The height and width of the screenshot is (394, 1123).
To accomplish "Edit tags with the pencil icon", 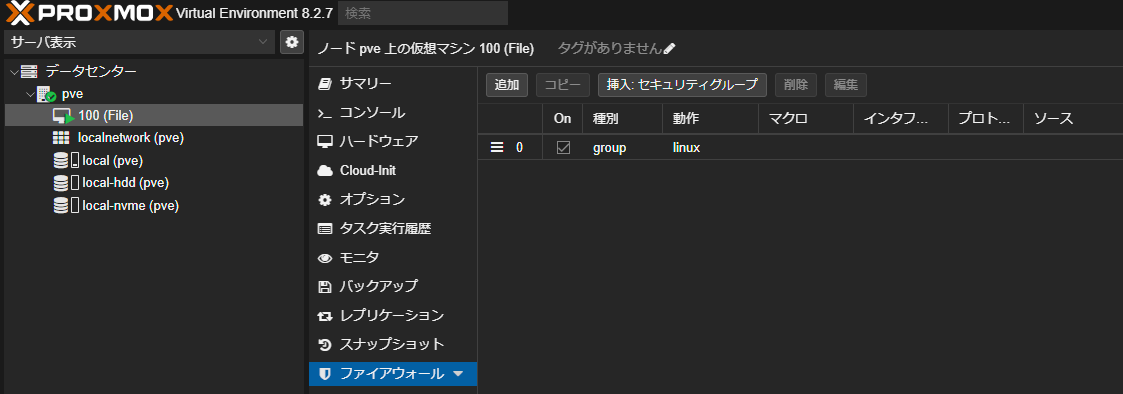I will coord(670,49).
